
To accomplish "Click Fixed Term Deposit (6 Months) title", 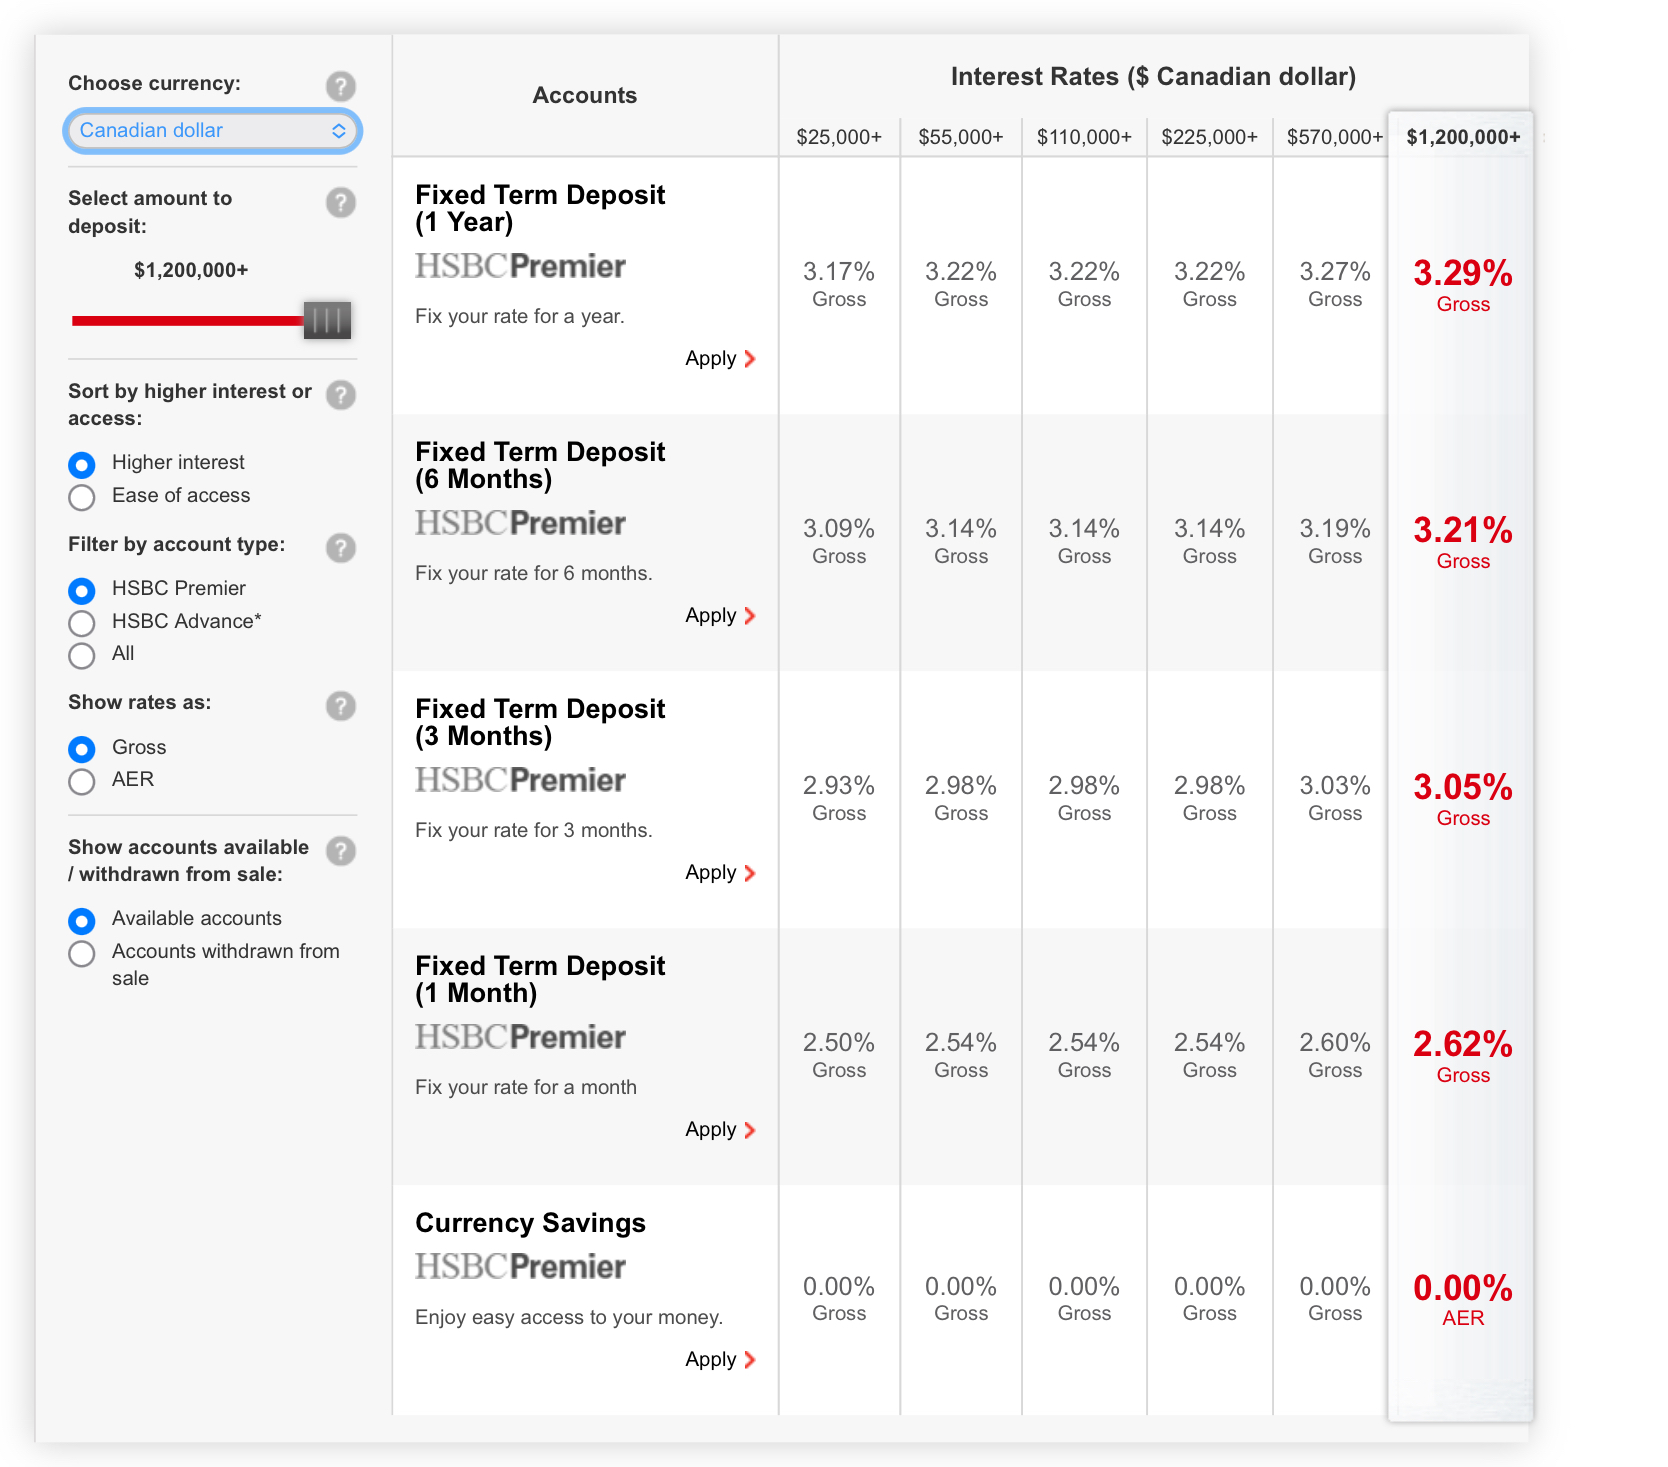I will pyautogui.click(x=540, y=465).
